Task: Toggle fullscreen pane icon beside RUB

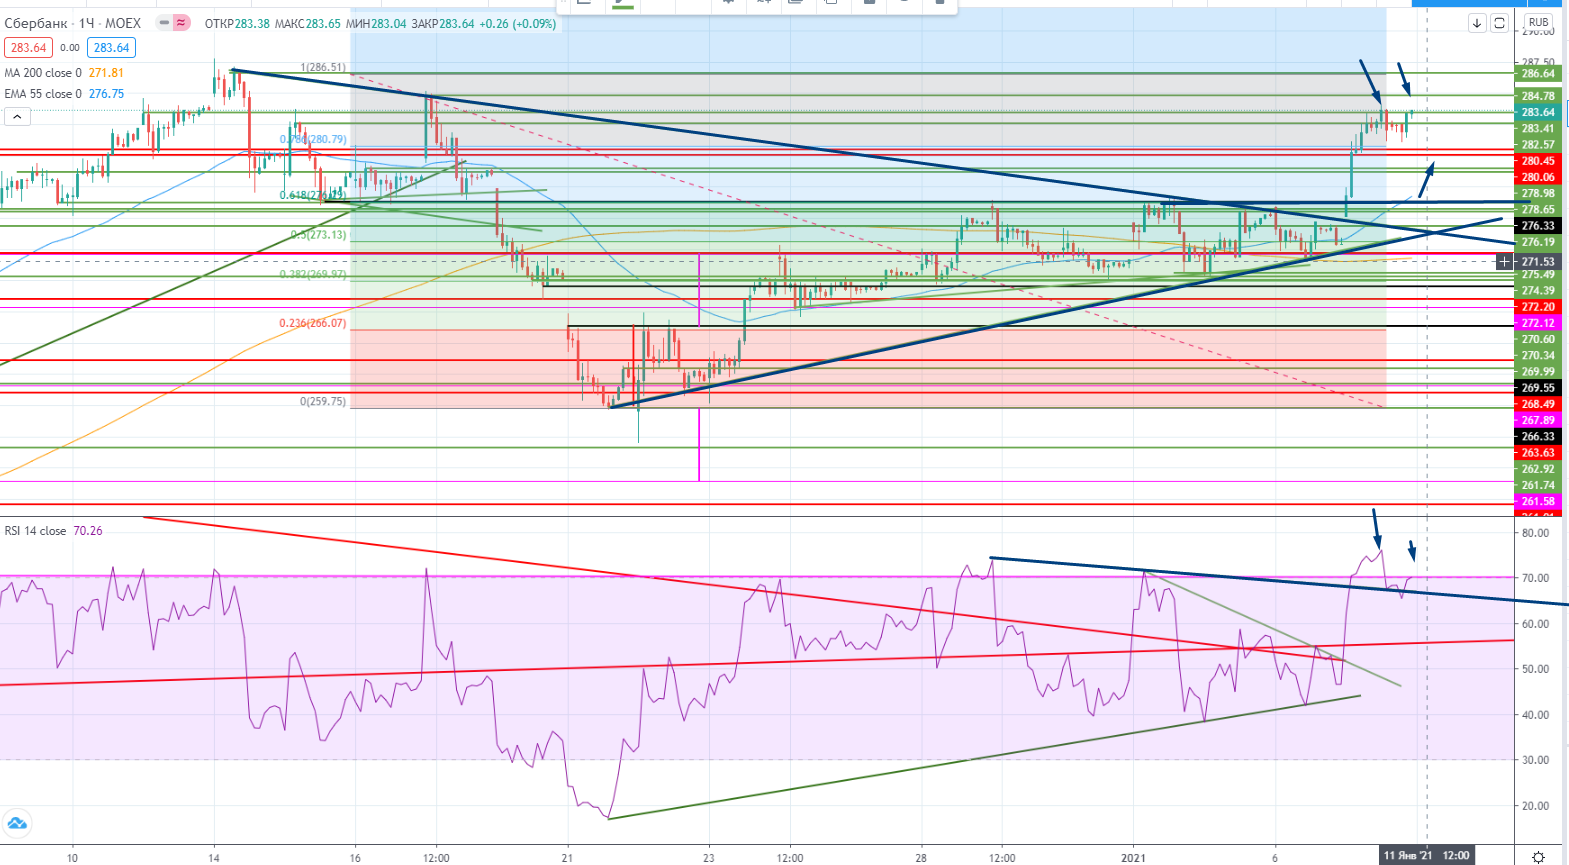Action: click(x=1499, y=23)
